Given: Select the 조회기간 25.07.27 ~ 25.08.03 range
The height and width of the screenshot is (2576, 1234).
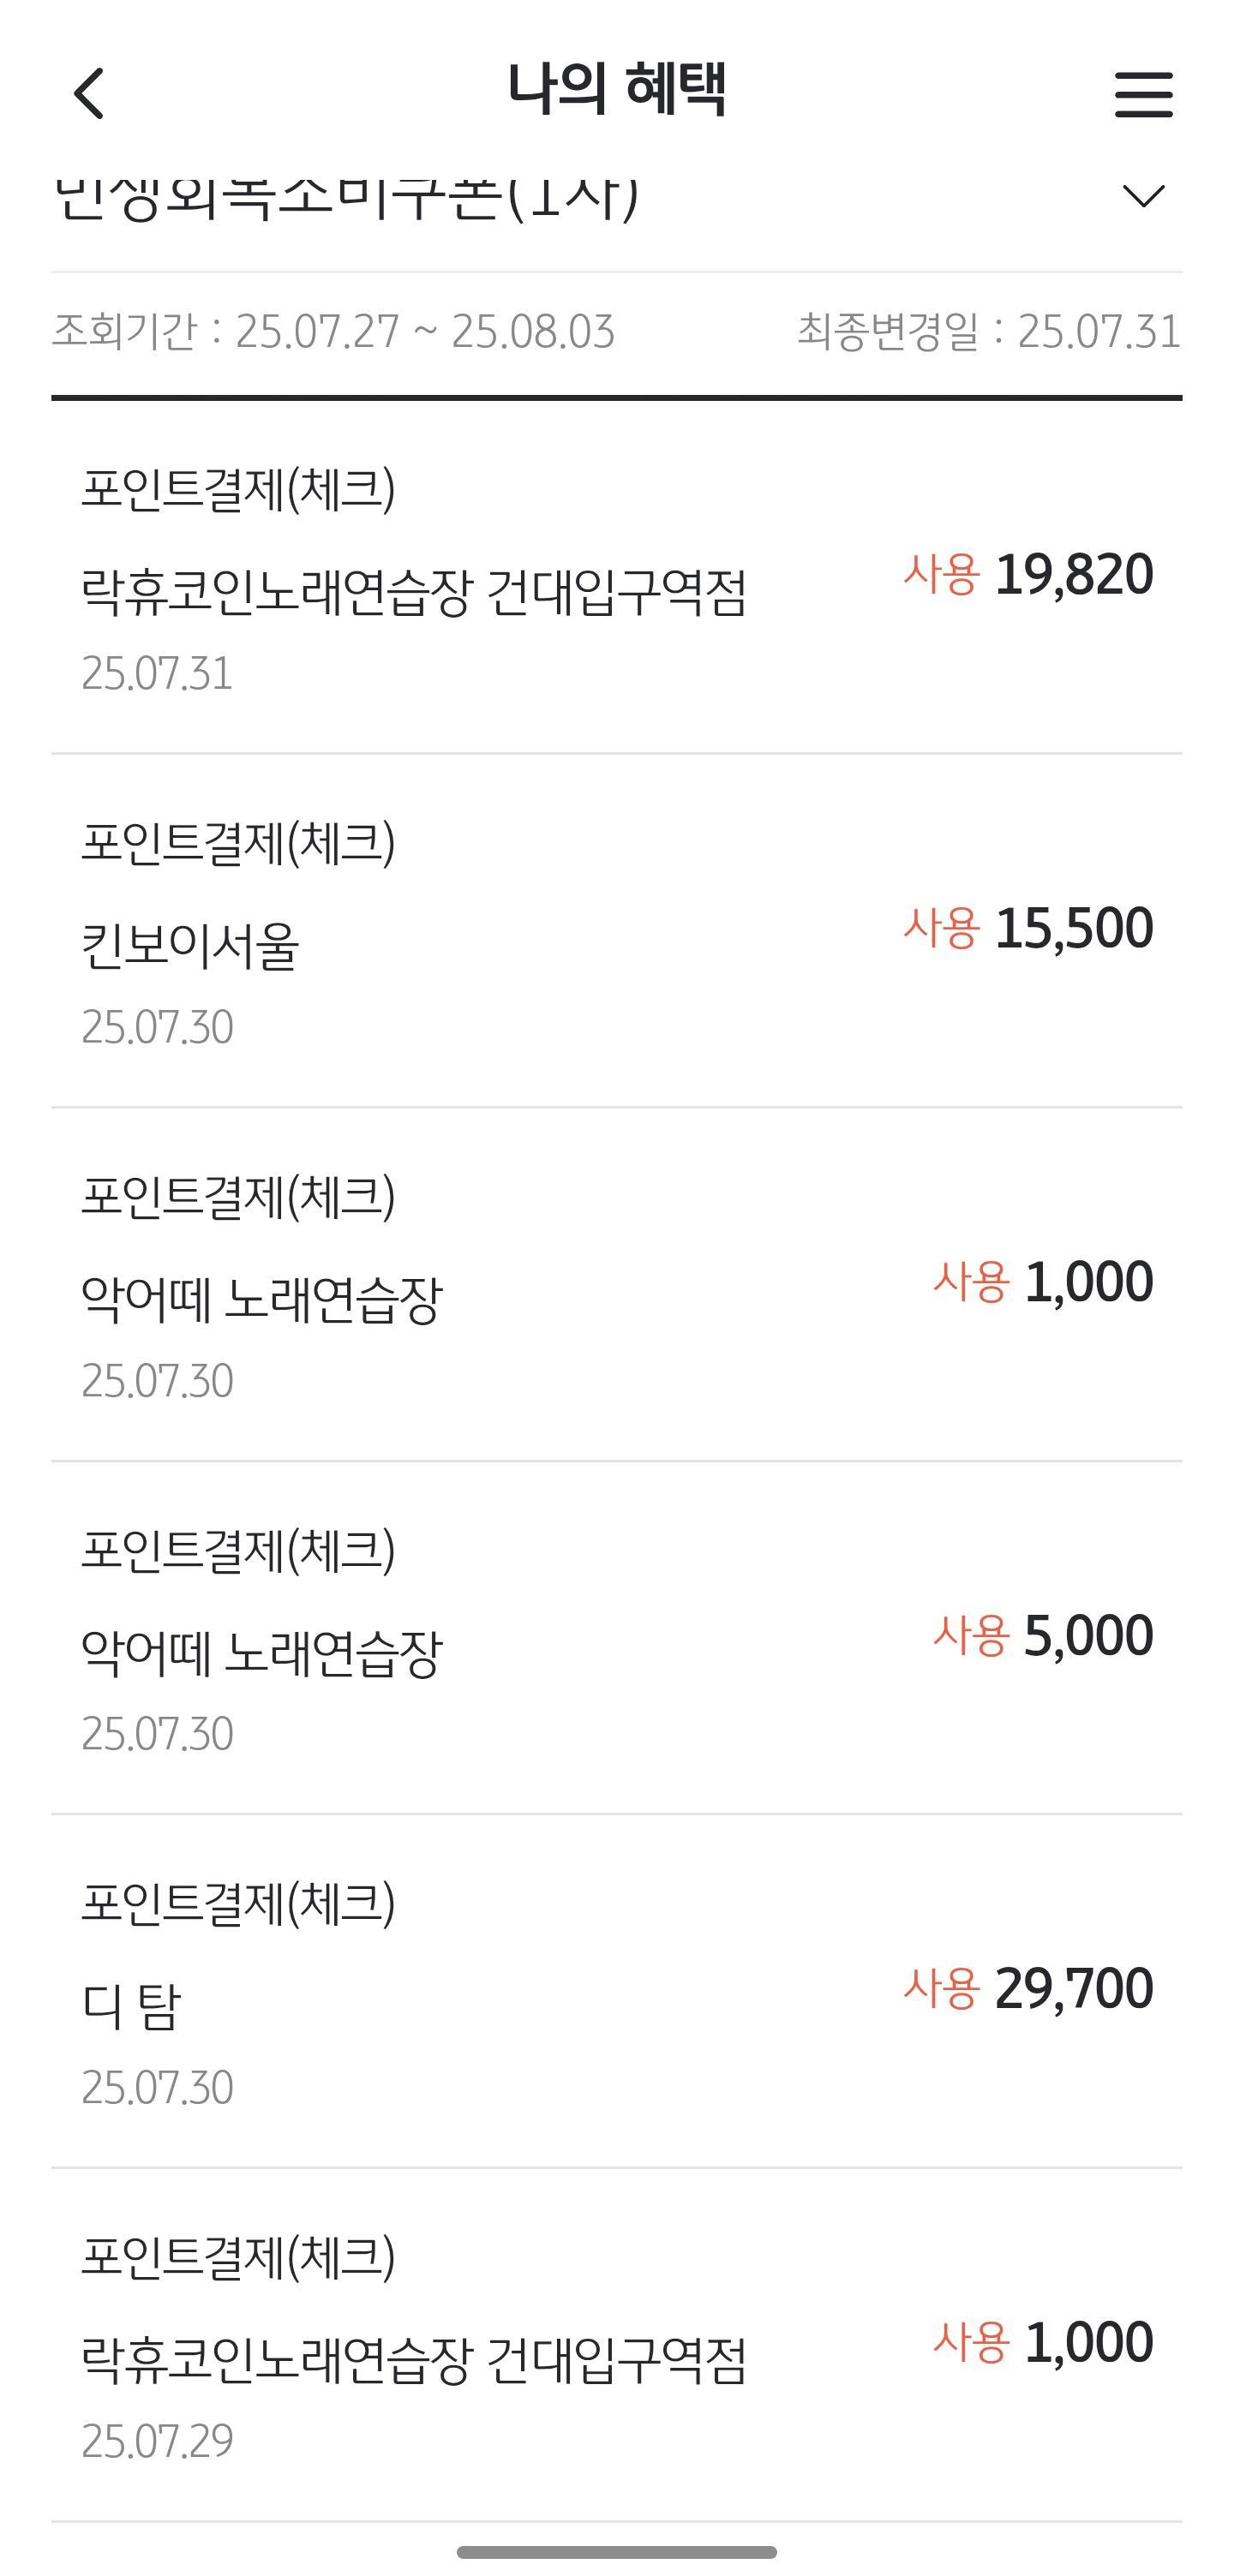Looking at the screenshot, I should [x=333, y=331].
